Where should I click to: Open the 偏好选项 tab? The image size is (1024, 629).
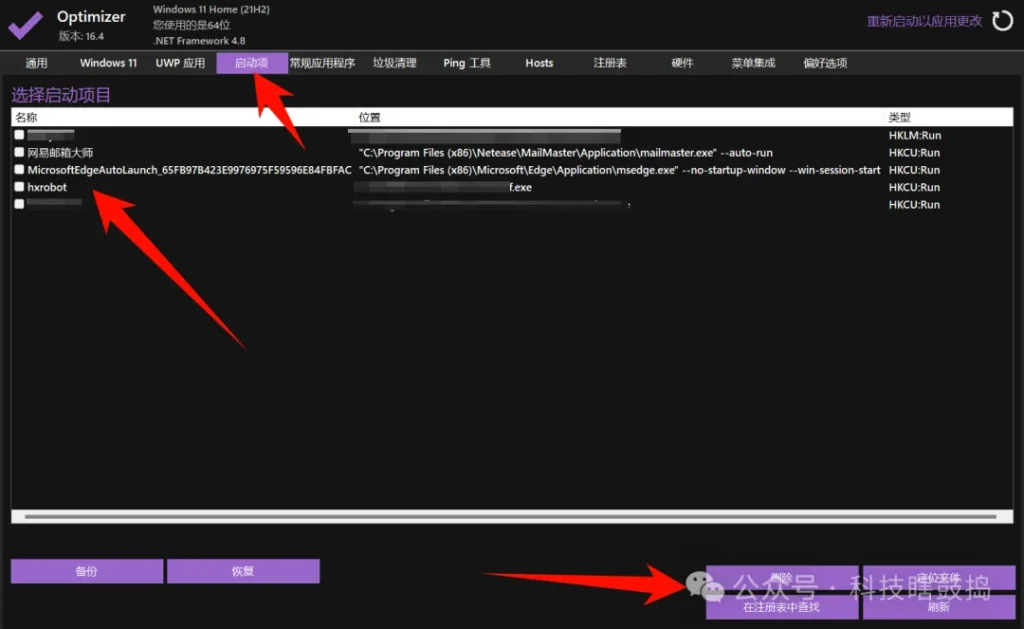(x=825, y=63)
